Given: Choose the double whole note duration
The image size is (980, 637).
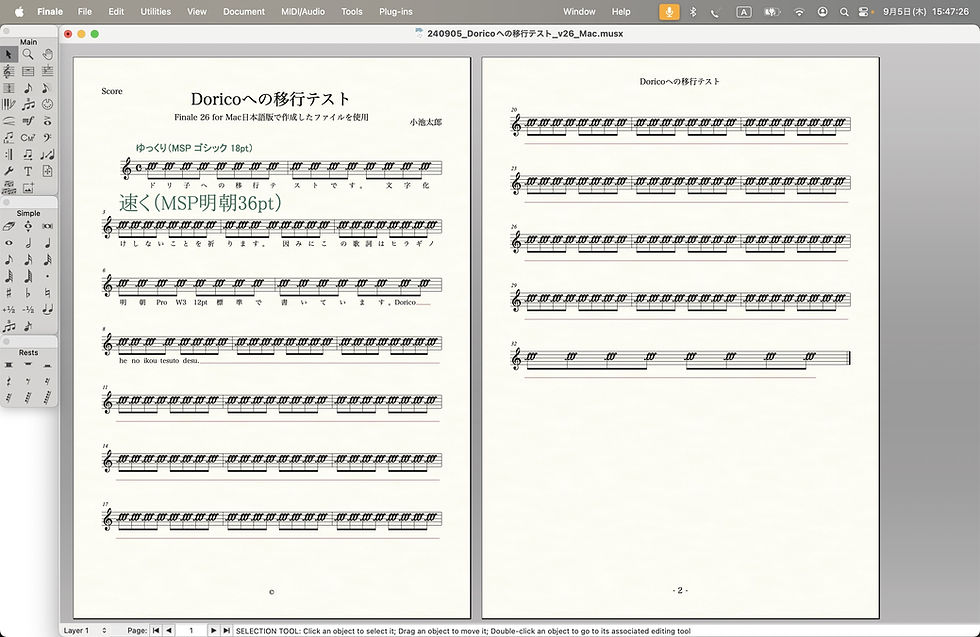Looking at the screenshot, I should coord(48,226).
